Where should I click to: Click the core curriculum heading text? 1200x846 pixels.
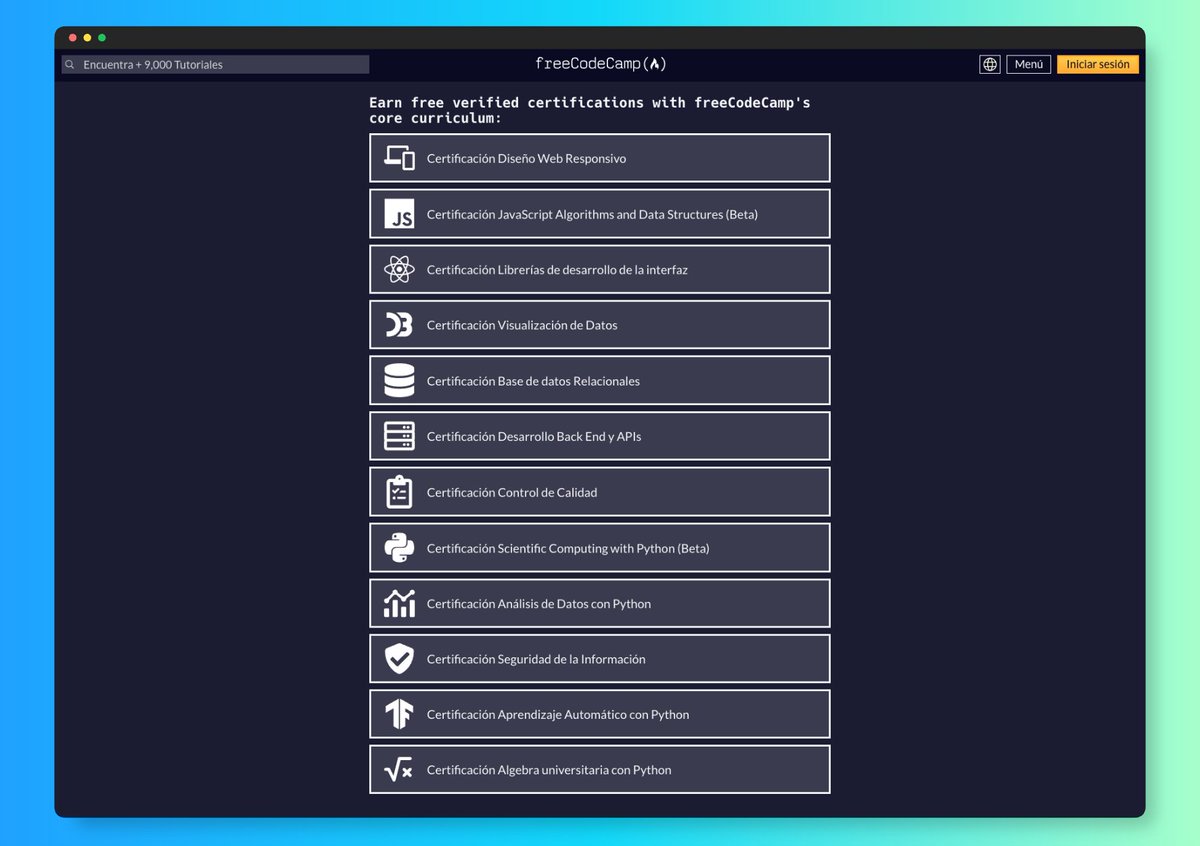coord(590,110)
